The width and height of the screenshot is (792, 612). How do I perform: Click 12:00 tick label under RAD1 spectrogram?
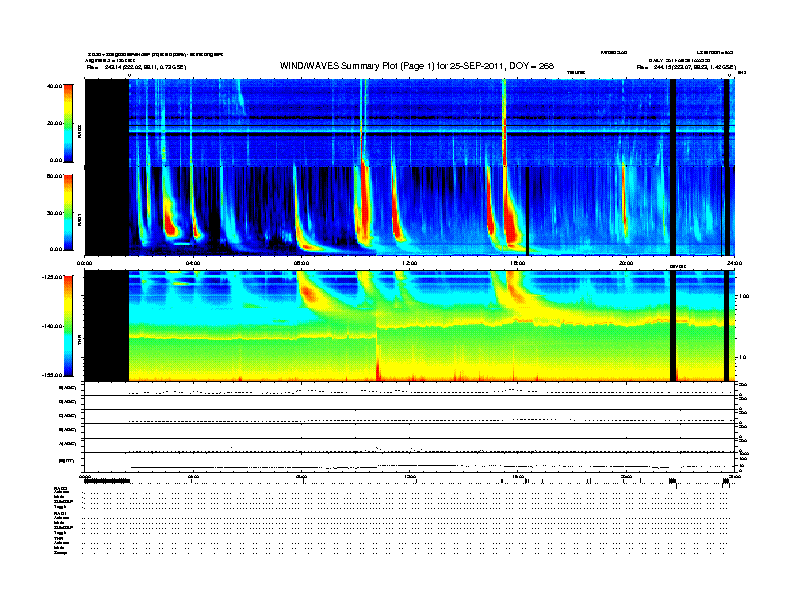pyautogui.click(x=410, y=263)
